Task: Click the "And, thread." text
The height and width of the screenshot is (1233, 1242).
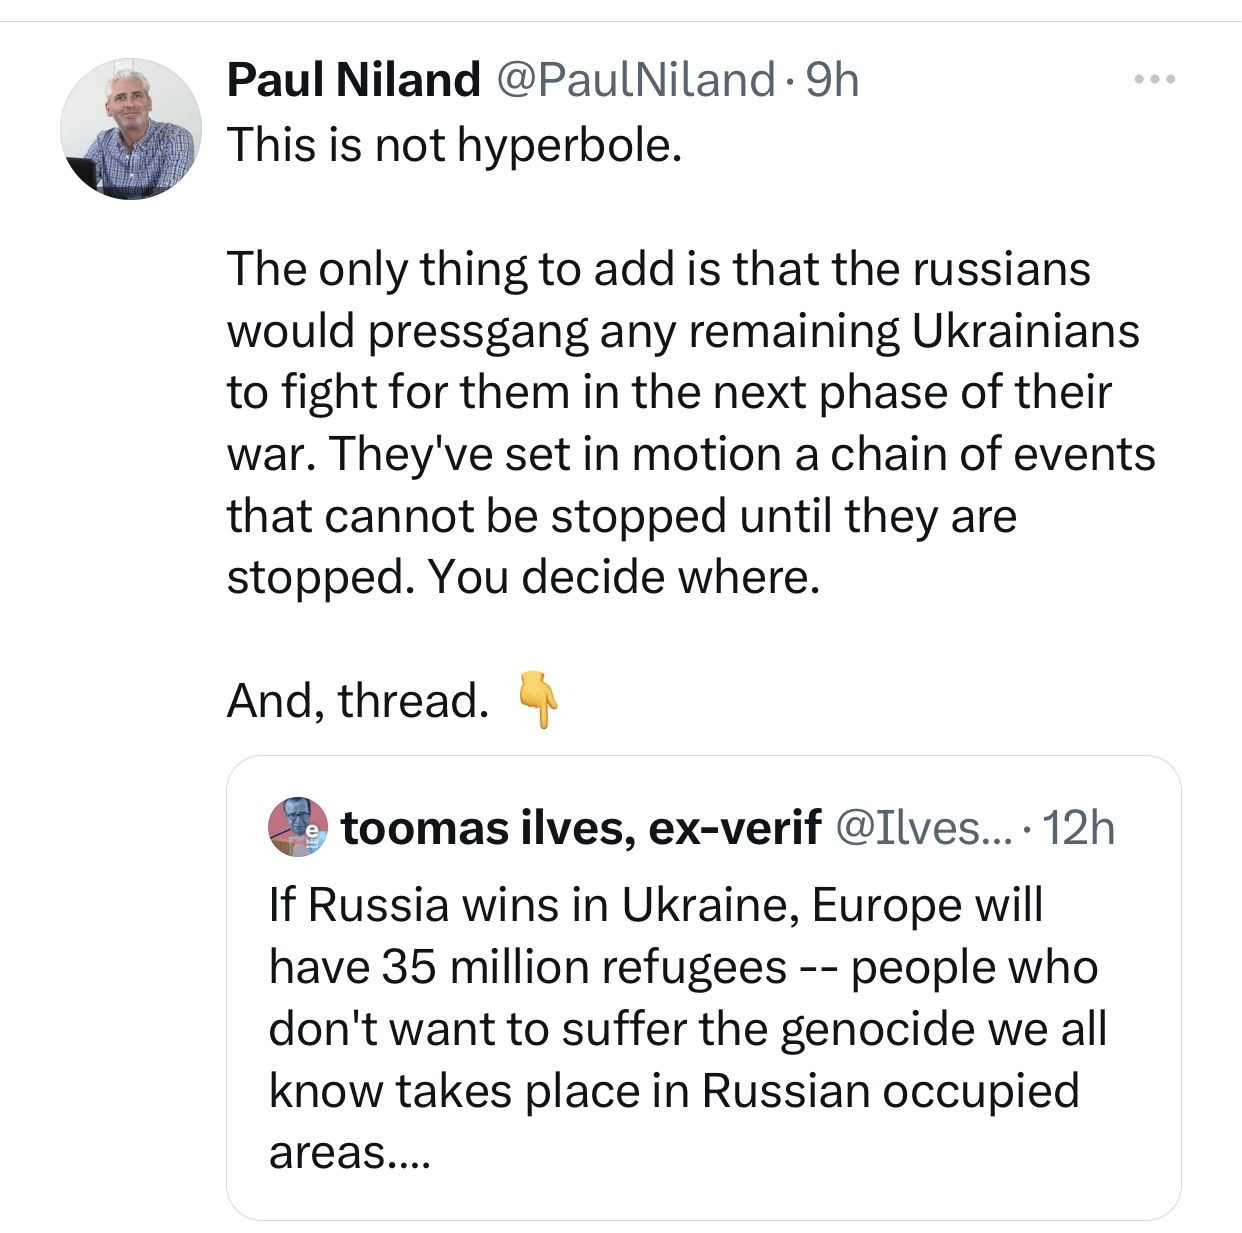Action: pyautogui.click(x=357, y=701)
